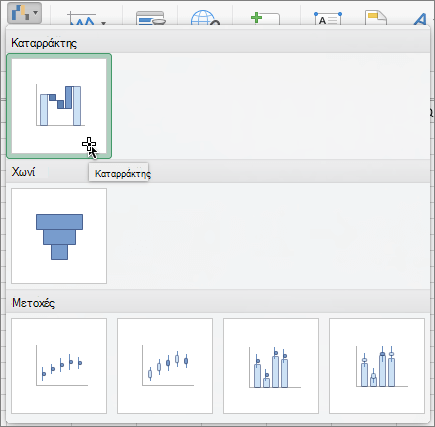The image size is (435, 427).
Task: Open the WordArt letter A icon
Action: (x=420, y=19)
